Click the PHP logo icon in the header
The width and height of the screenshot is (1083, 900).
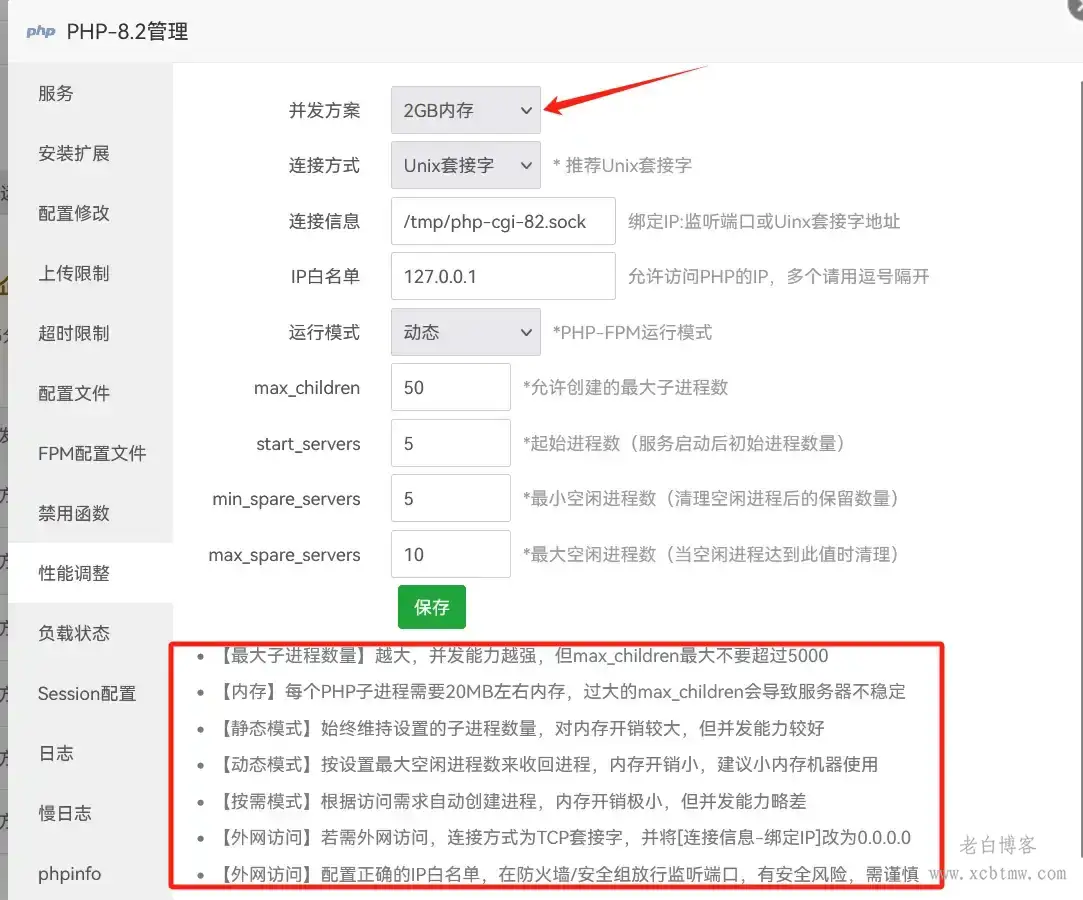click(x=41, y=31)
